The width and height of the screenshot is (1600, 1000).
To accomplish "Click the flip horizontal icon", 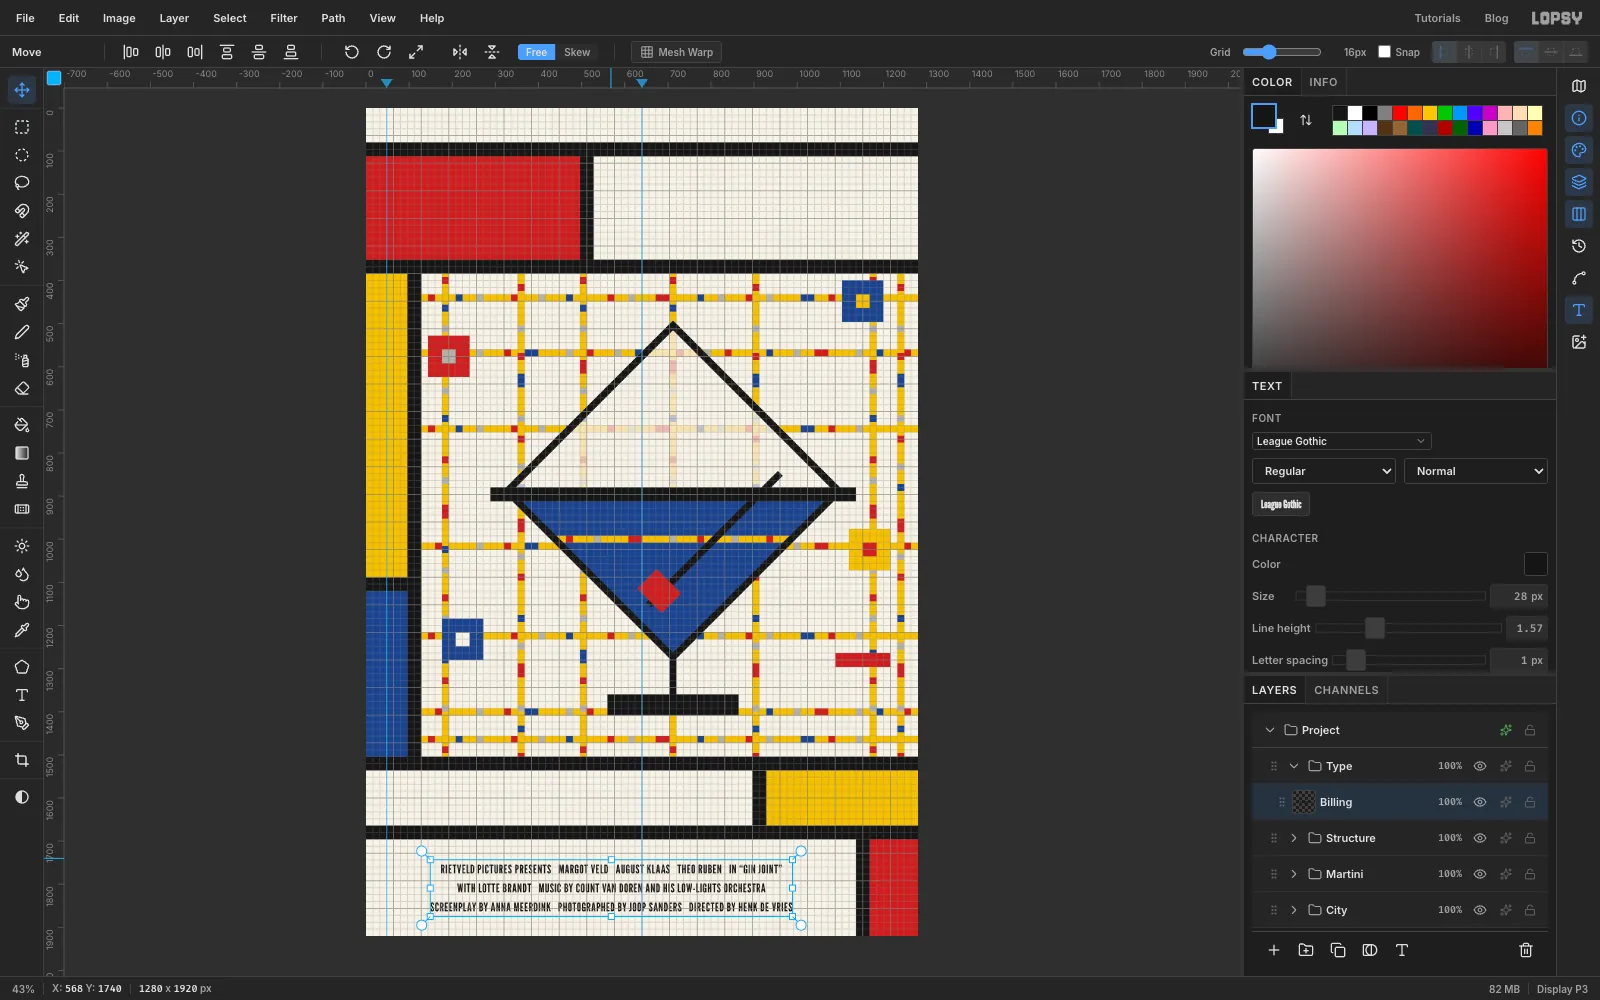I will pyautogui.click(x=459, y=52).
